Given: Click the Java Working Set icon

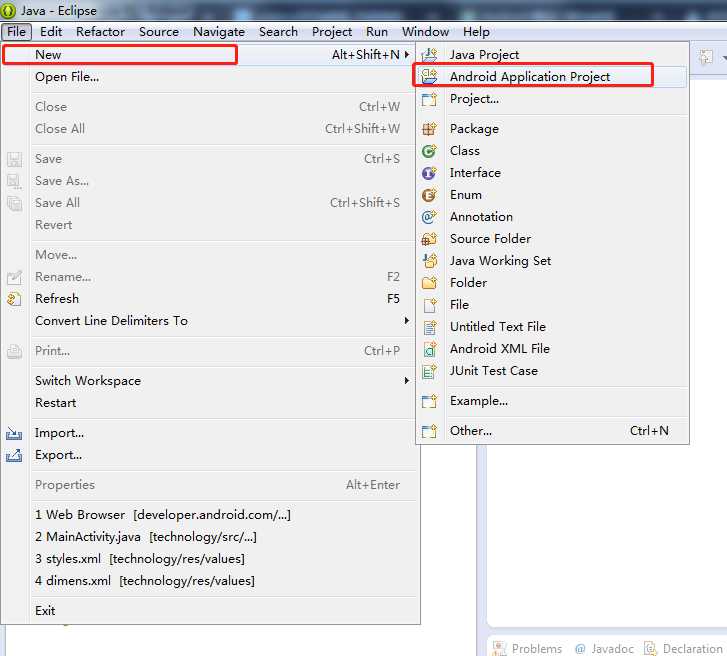Looking at the screenshot, I should coord(429,261).
